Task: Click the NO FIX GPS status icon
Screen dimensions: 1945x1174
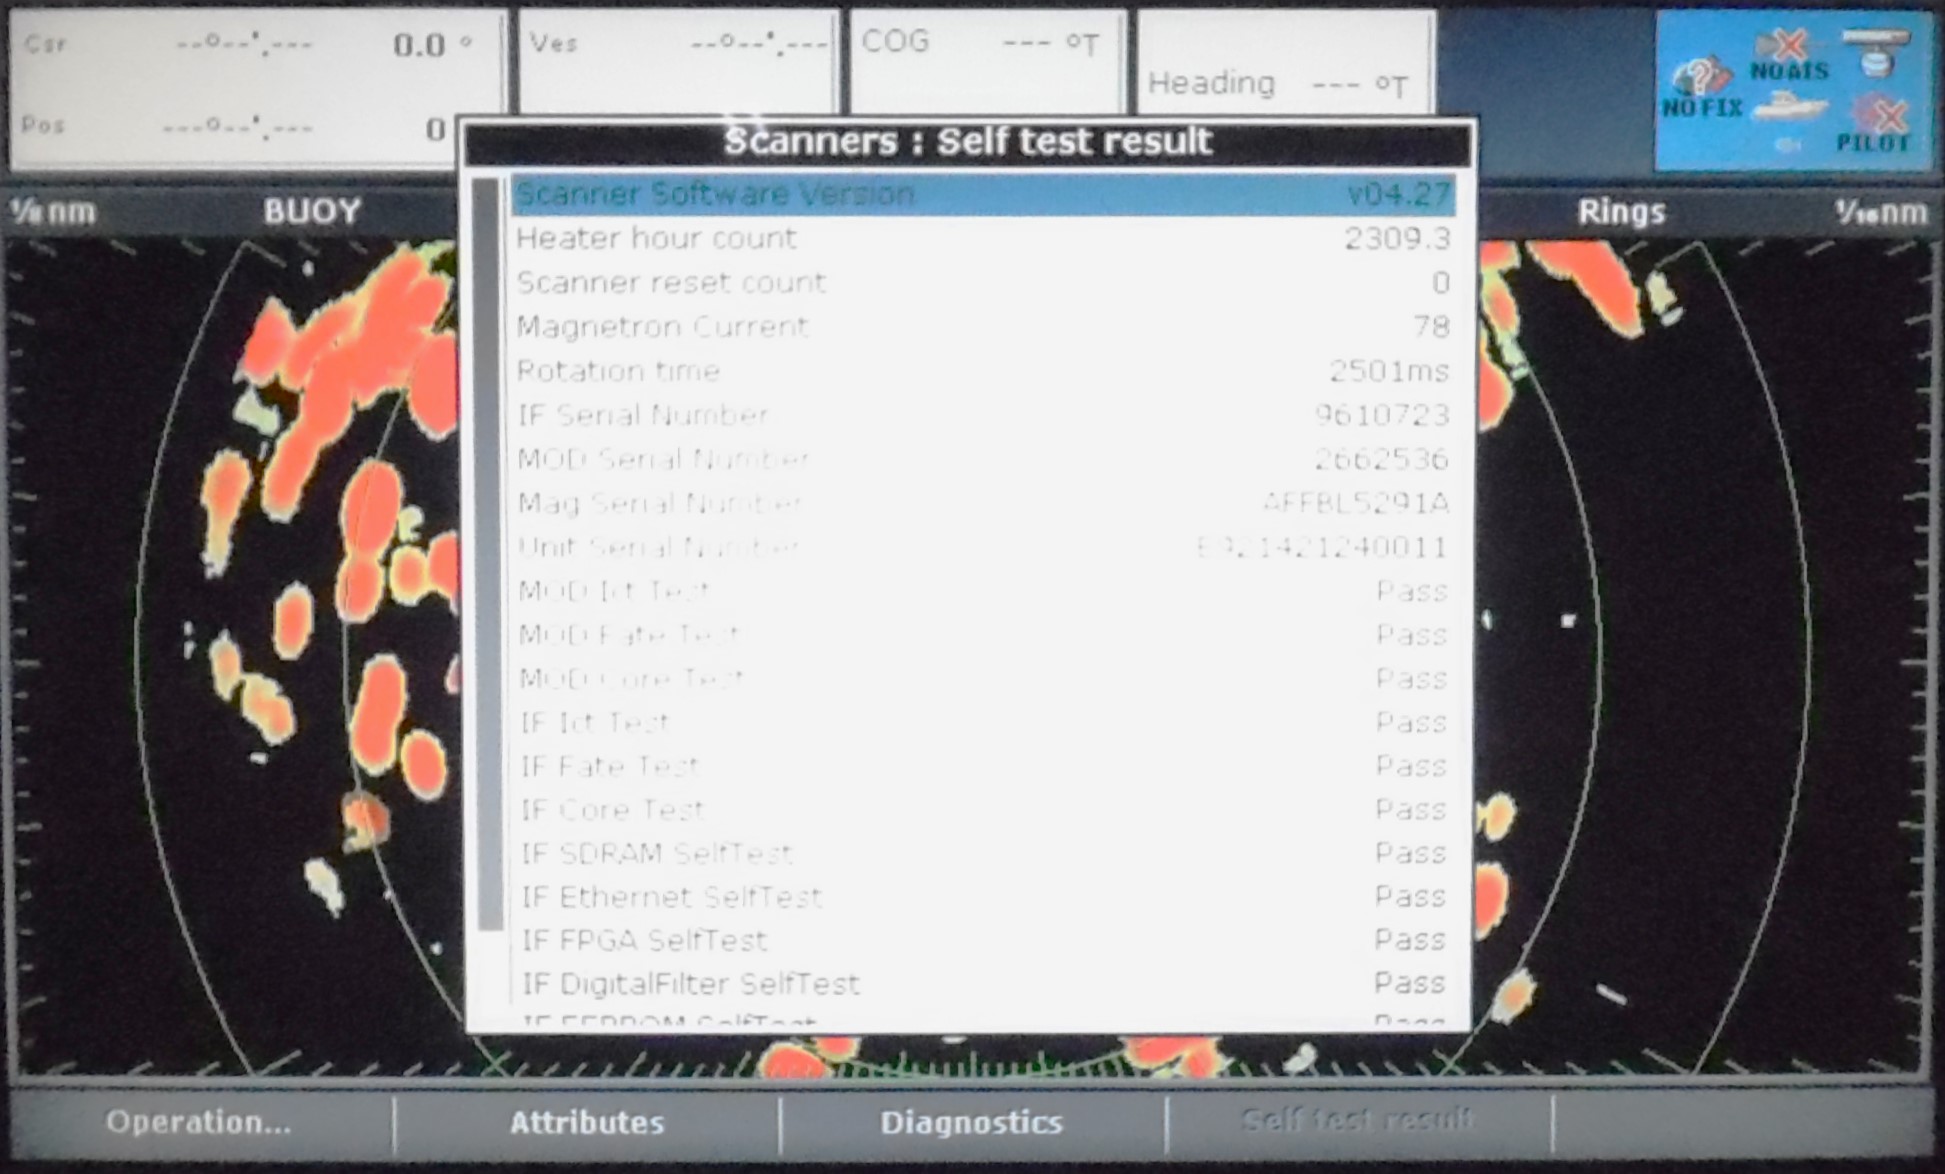Action: pos(1700,88)
